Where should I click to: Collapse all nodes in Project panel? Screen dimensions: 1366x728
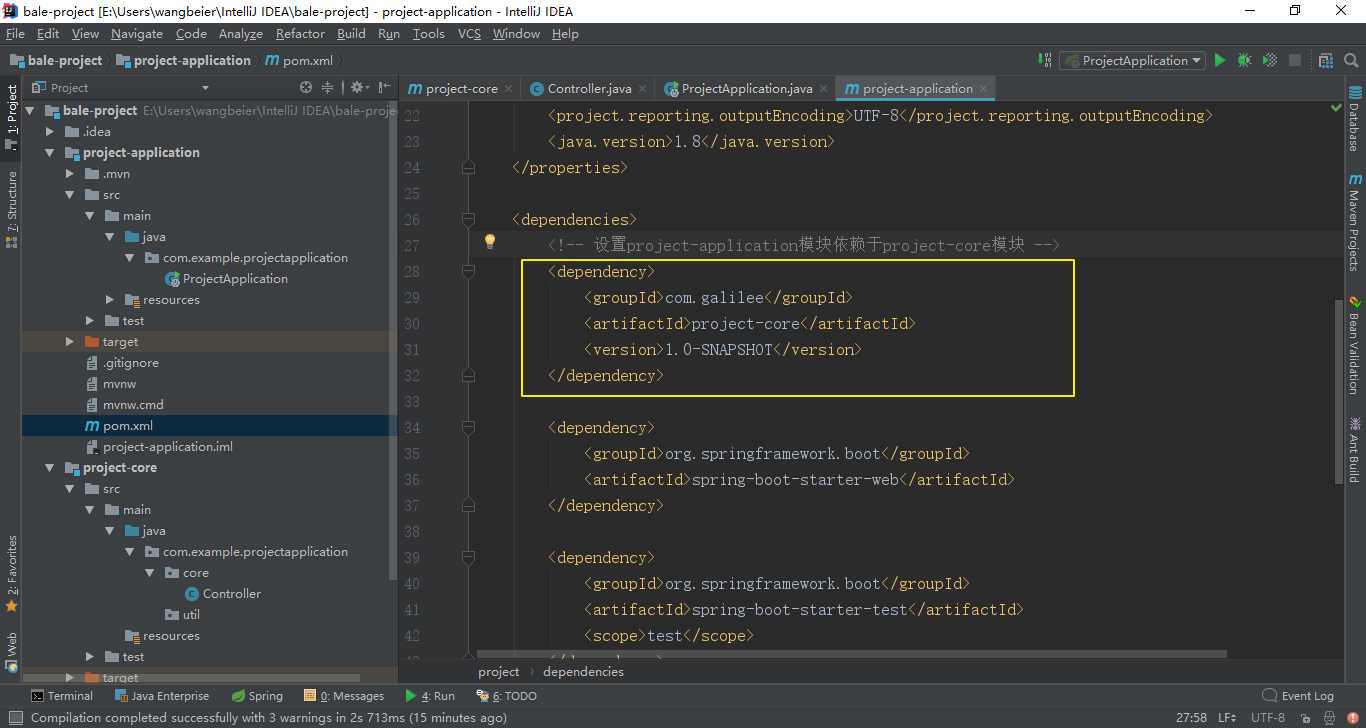327,88
